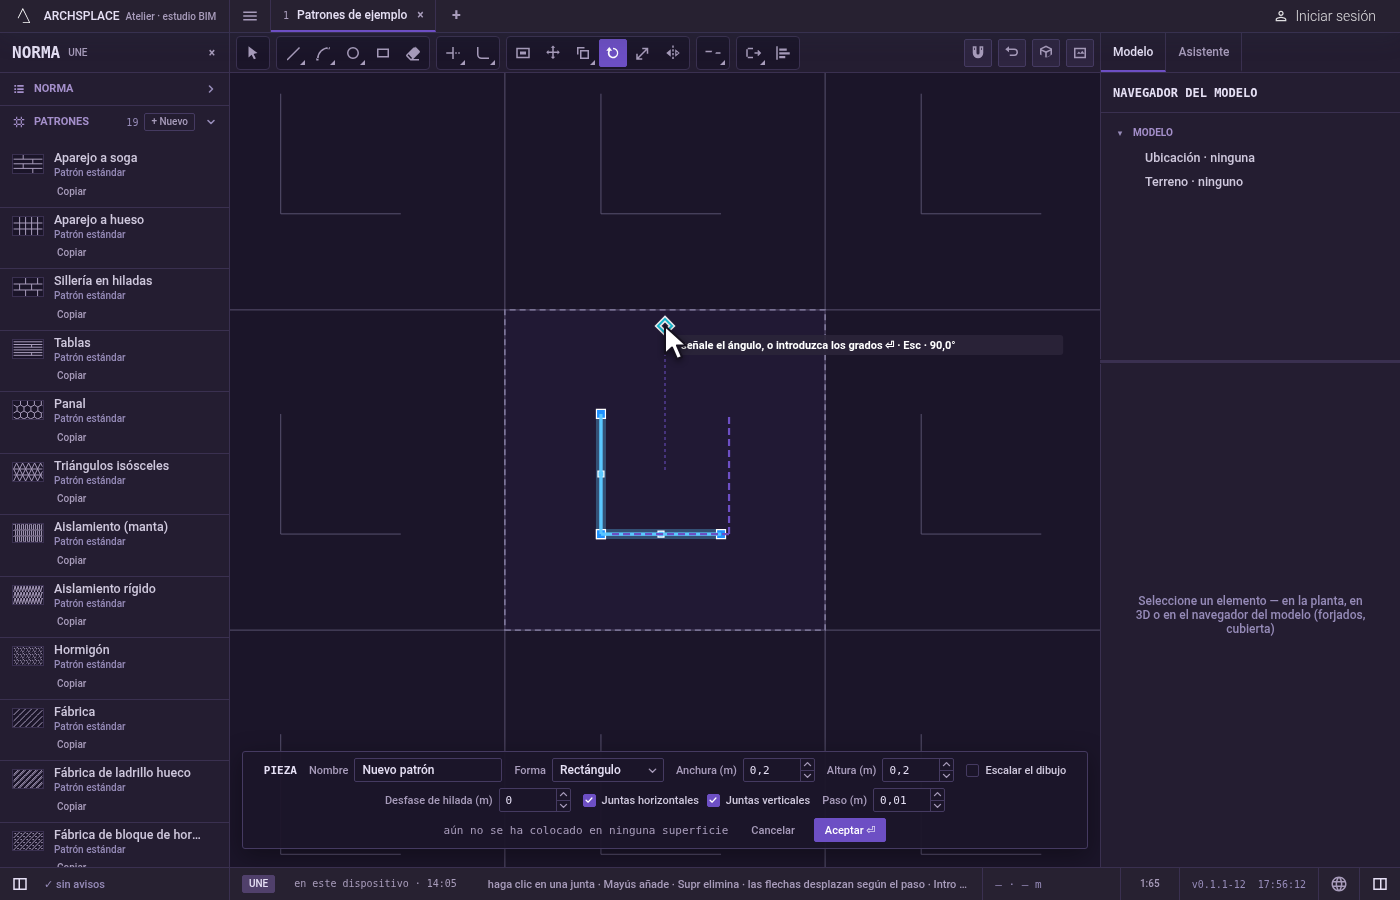This screenshot has width=1400, height=900.
Task: Collapse the PATRONES section chevron
Action: click(211, 122)
